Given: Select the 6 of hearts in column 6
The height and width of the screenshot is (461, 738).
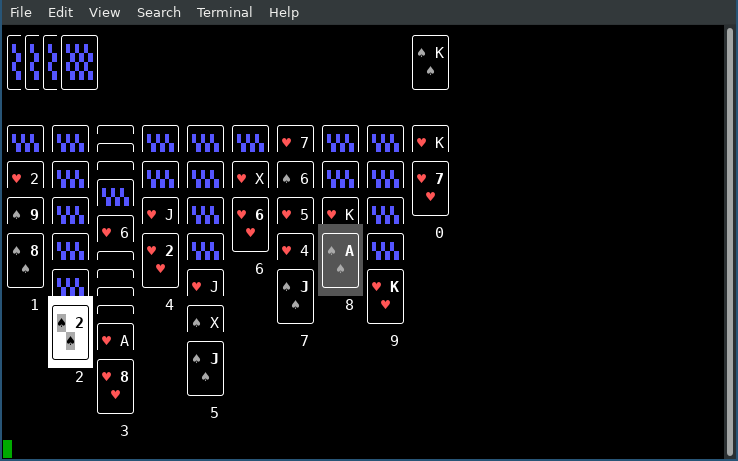Looking at the screenshot, I should [250, 224].
